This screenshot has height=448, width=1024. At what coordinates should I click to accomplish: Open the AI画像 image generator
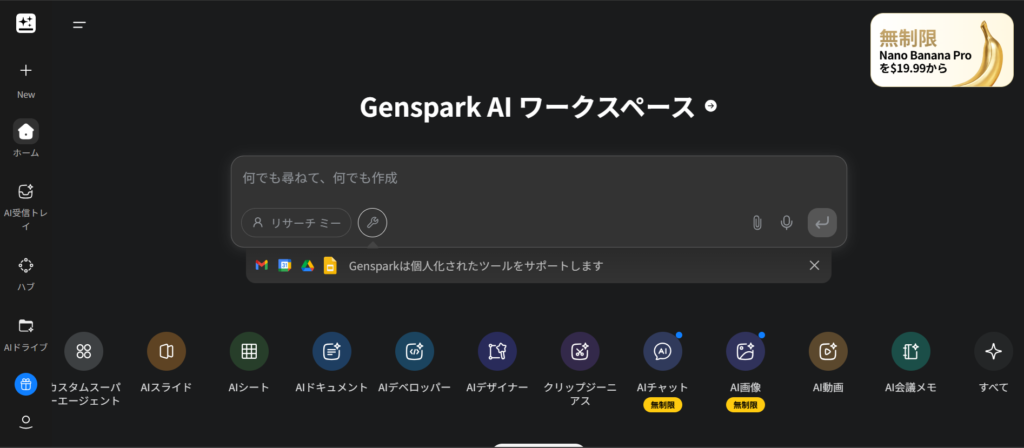click(x=745, y=351)
